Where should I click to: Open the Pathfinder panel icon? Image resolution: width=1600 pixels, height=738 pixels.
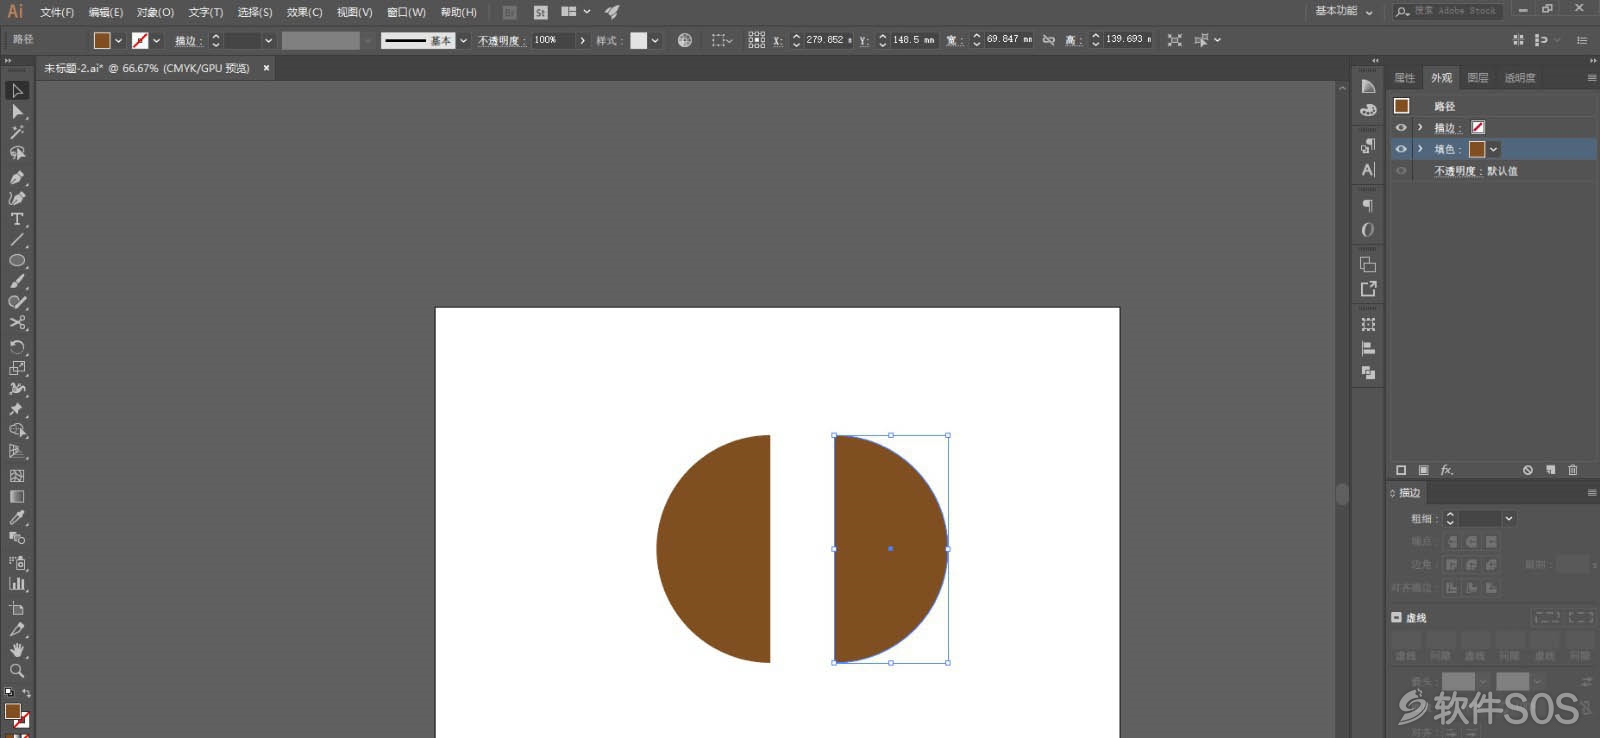pos(1368,373)
